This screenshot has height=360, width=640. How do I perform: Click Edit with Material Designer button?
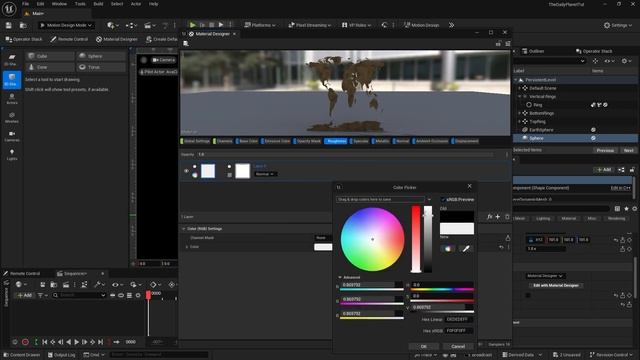point(556,285)
